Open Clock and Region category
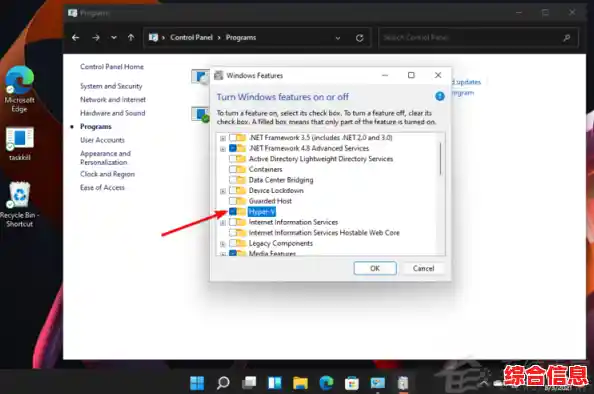Image resolution: width=594 pixels, height=394 pixels. tap(107, 174)
